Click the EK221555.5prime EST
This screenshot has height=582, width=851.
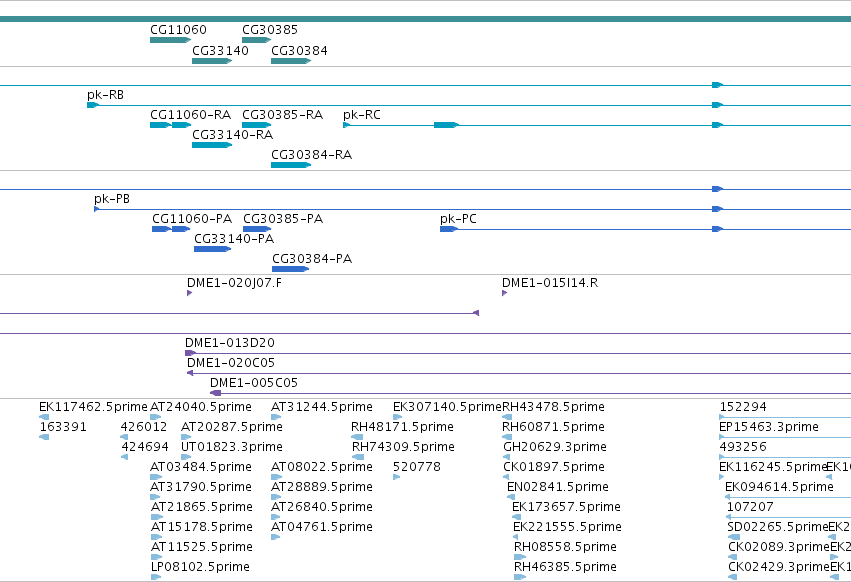coord(516,538)
